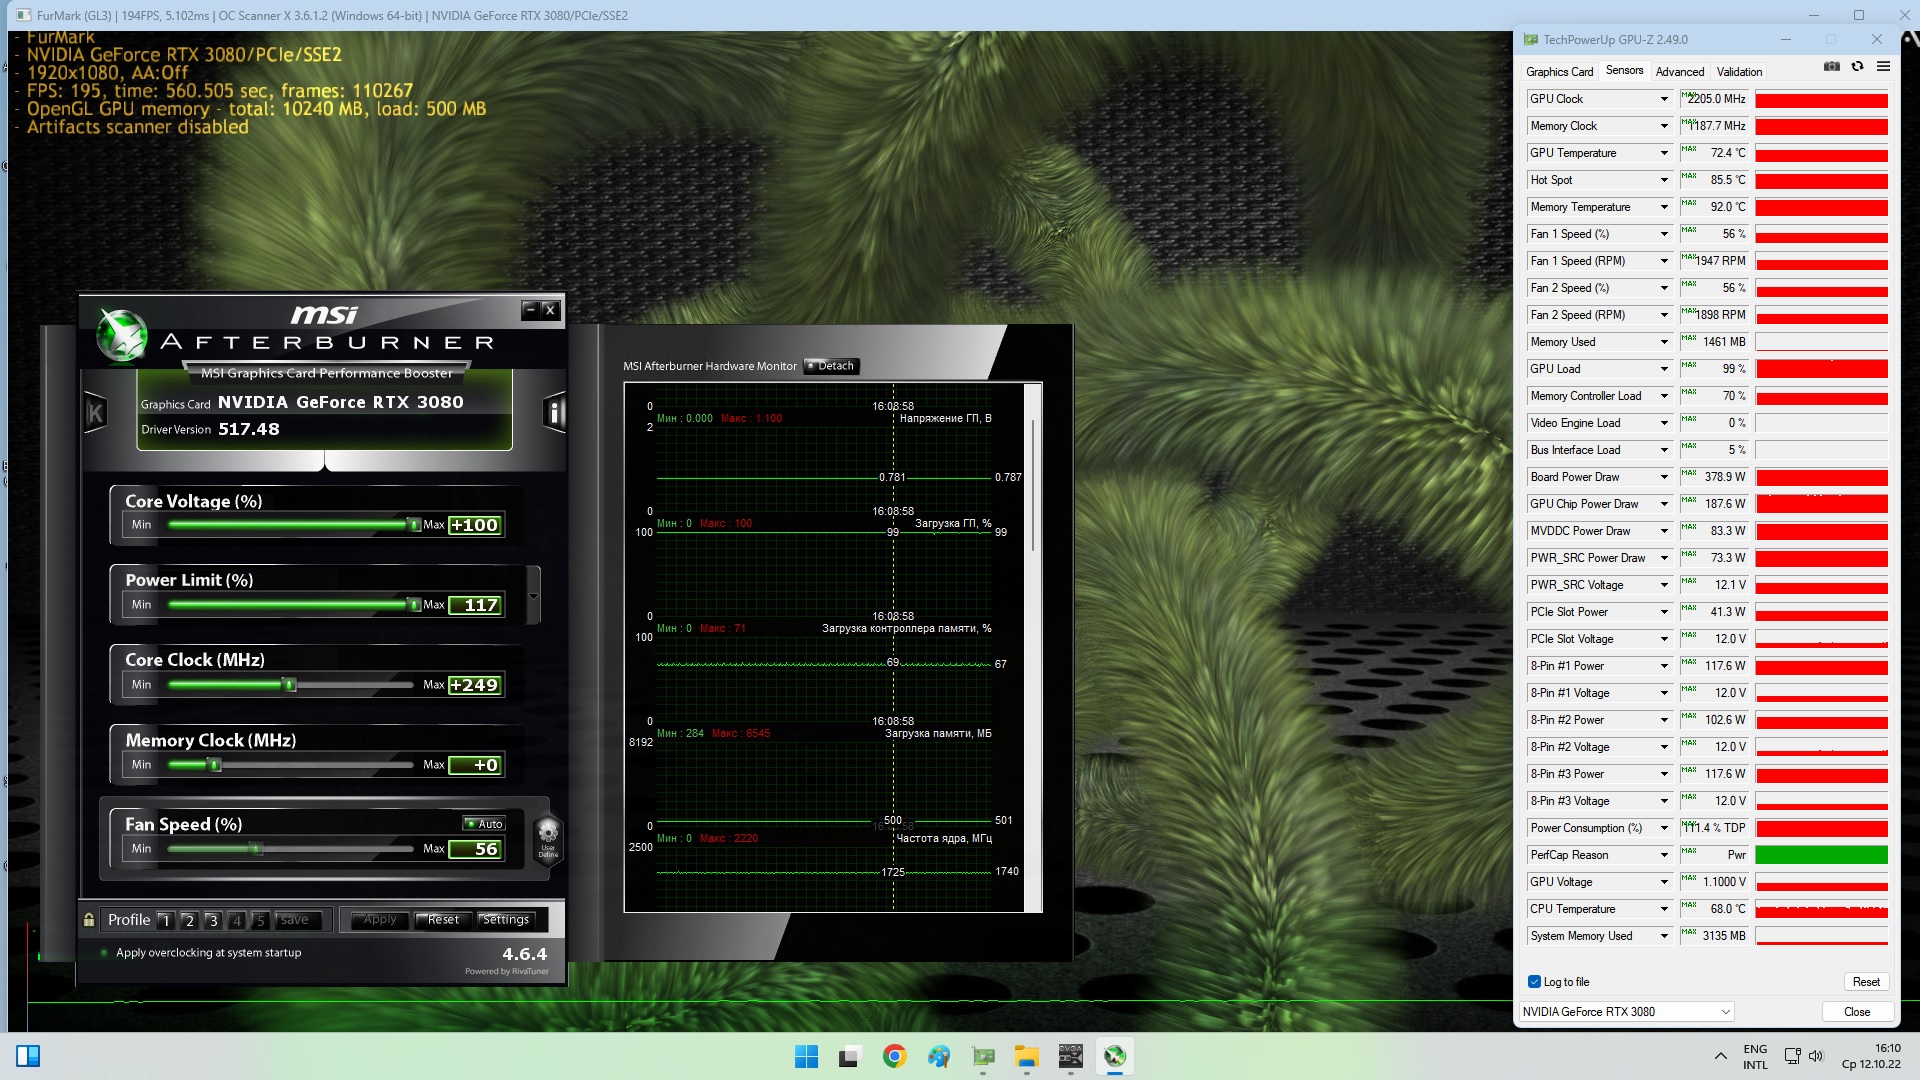Toggle the fan speed Auto mode
This screenshot has height=1080, width=1920.
click(485, 824)
